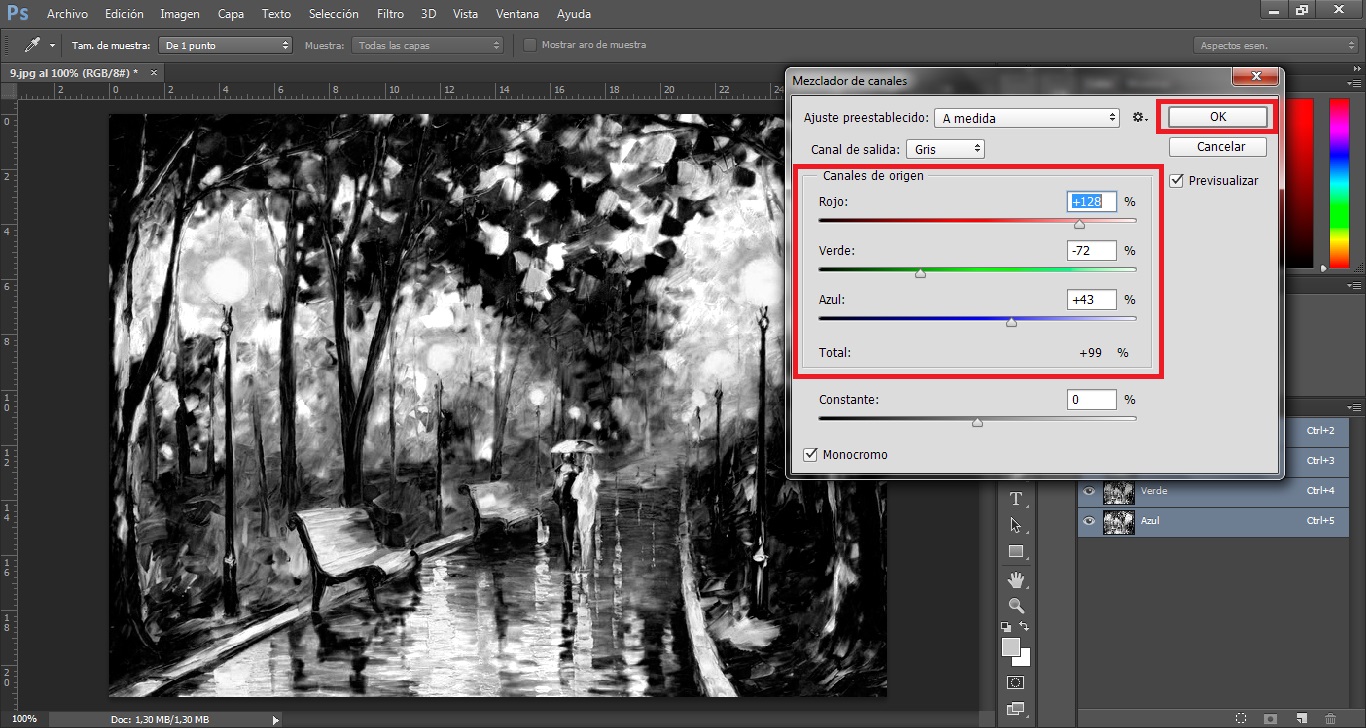Reset default foreground and background colors
Screen dimensions: 1366x728
coord(1006,627)
